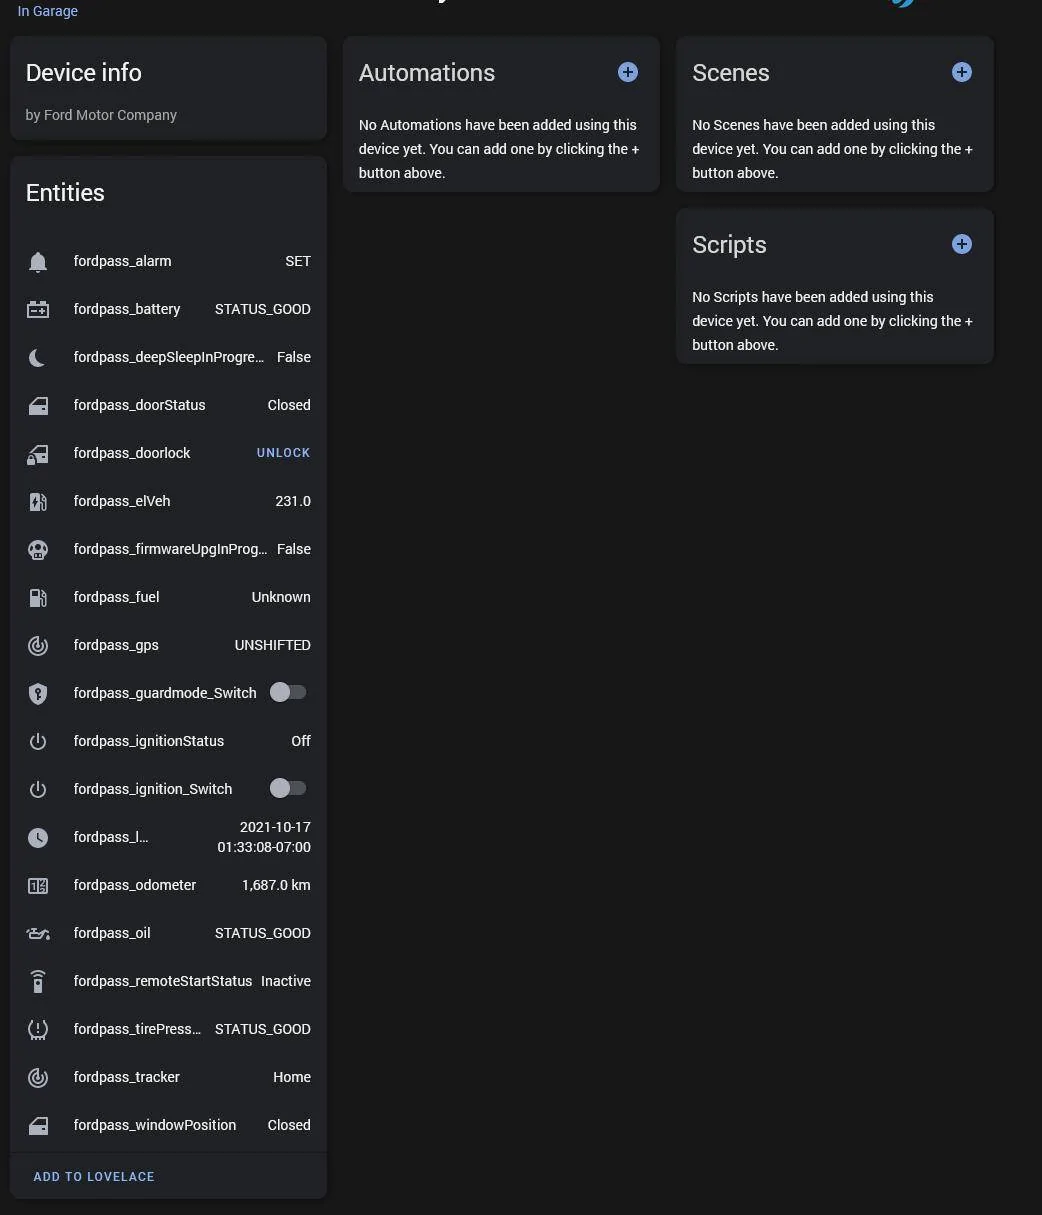Open fordpass_windowPosition entity name
This screenshot has height=1215, width=1042.
(155, 1125)
